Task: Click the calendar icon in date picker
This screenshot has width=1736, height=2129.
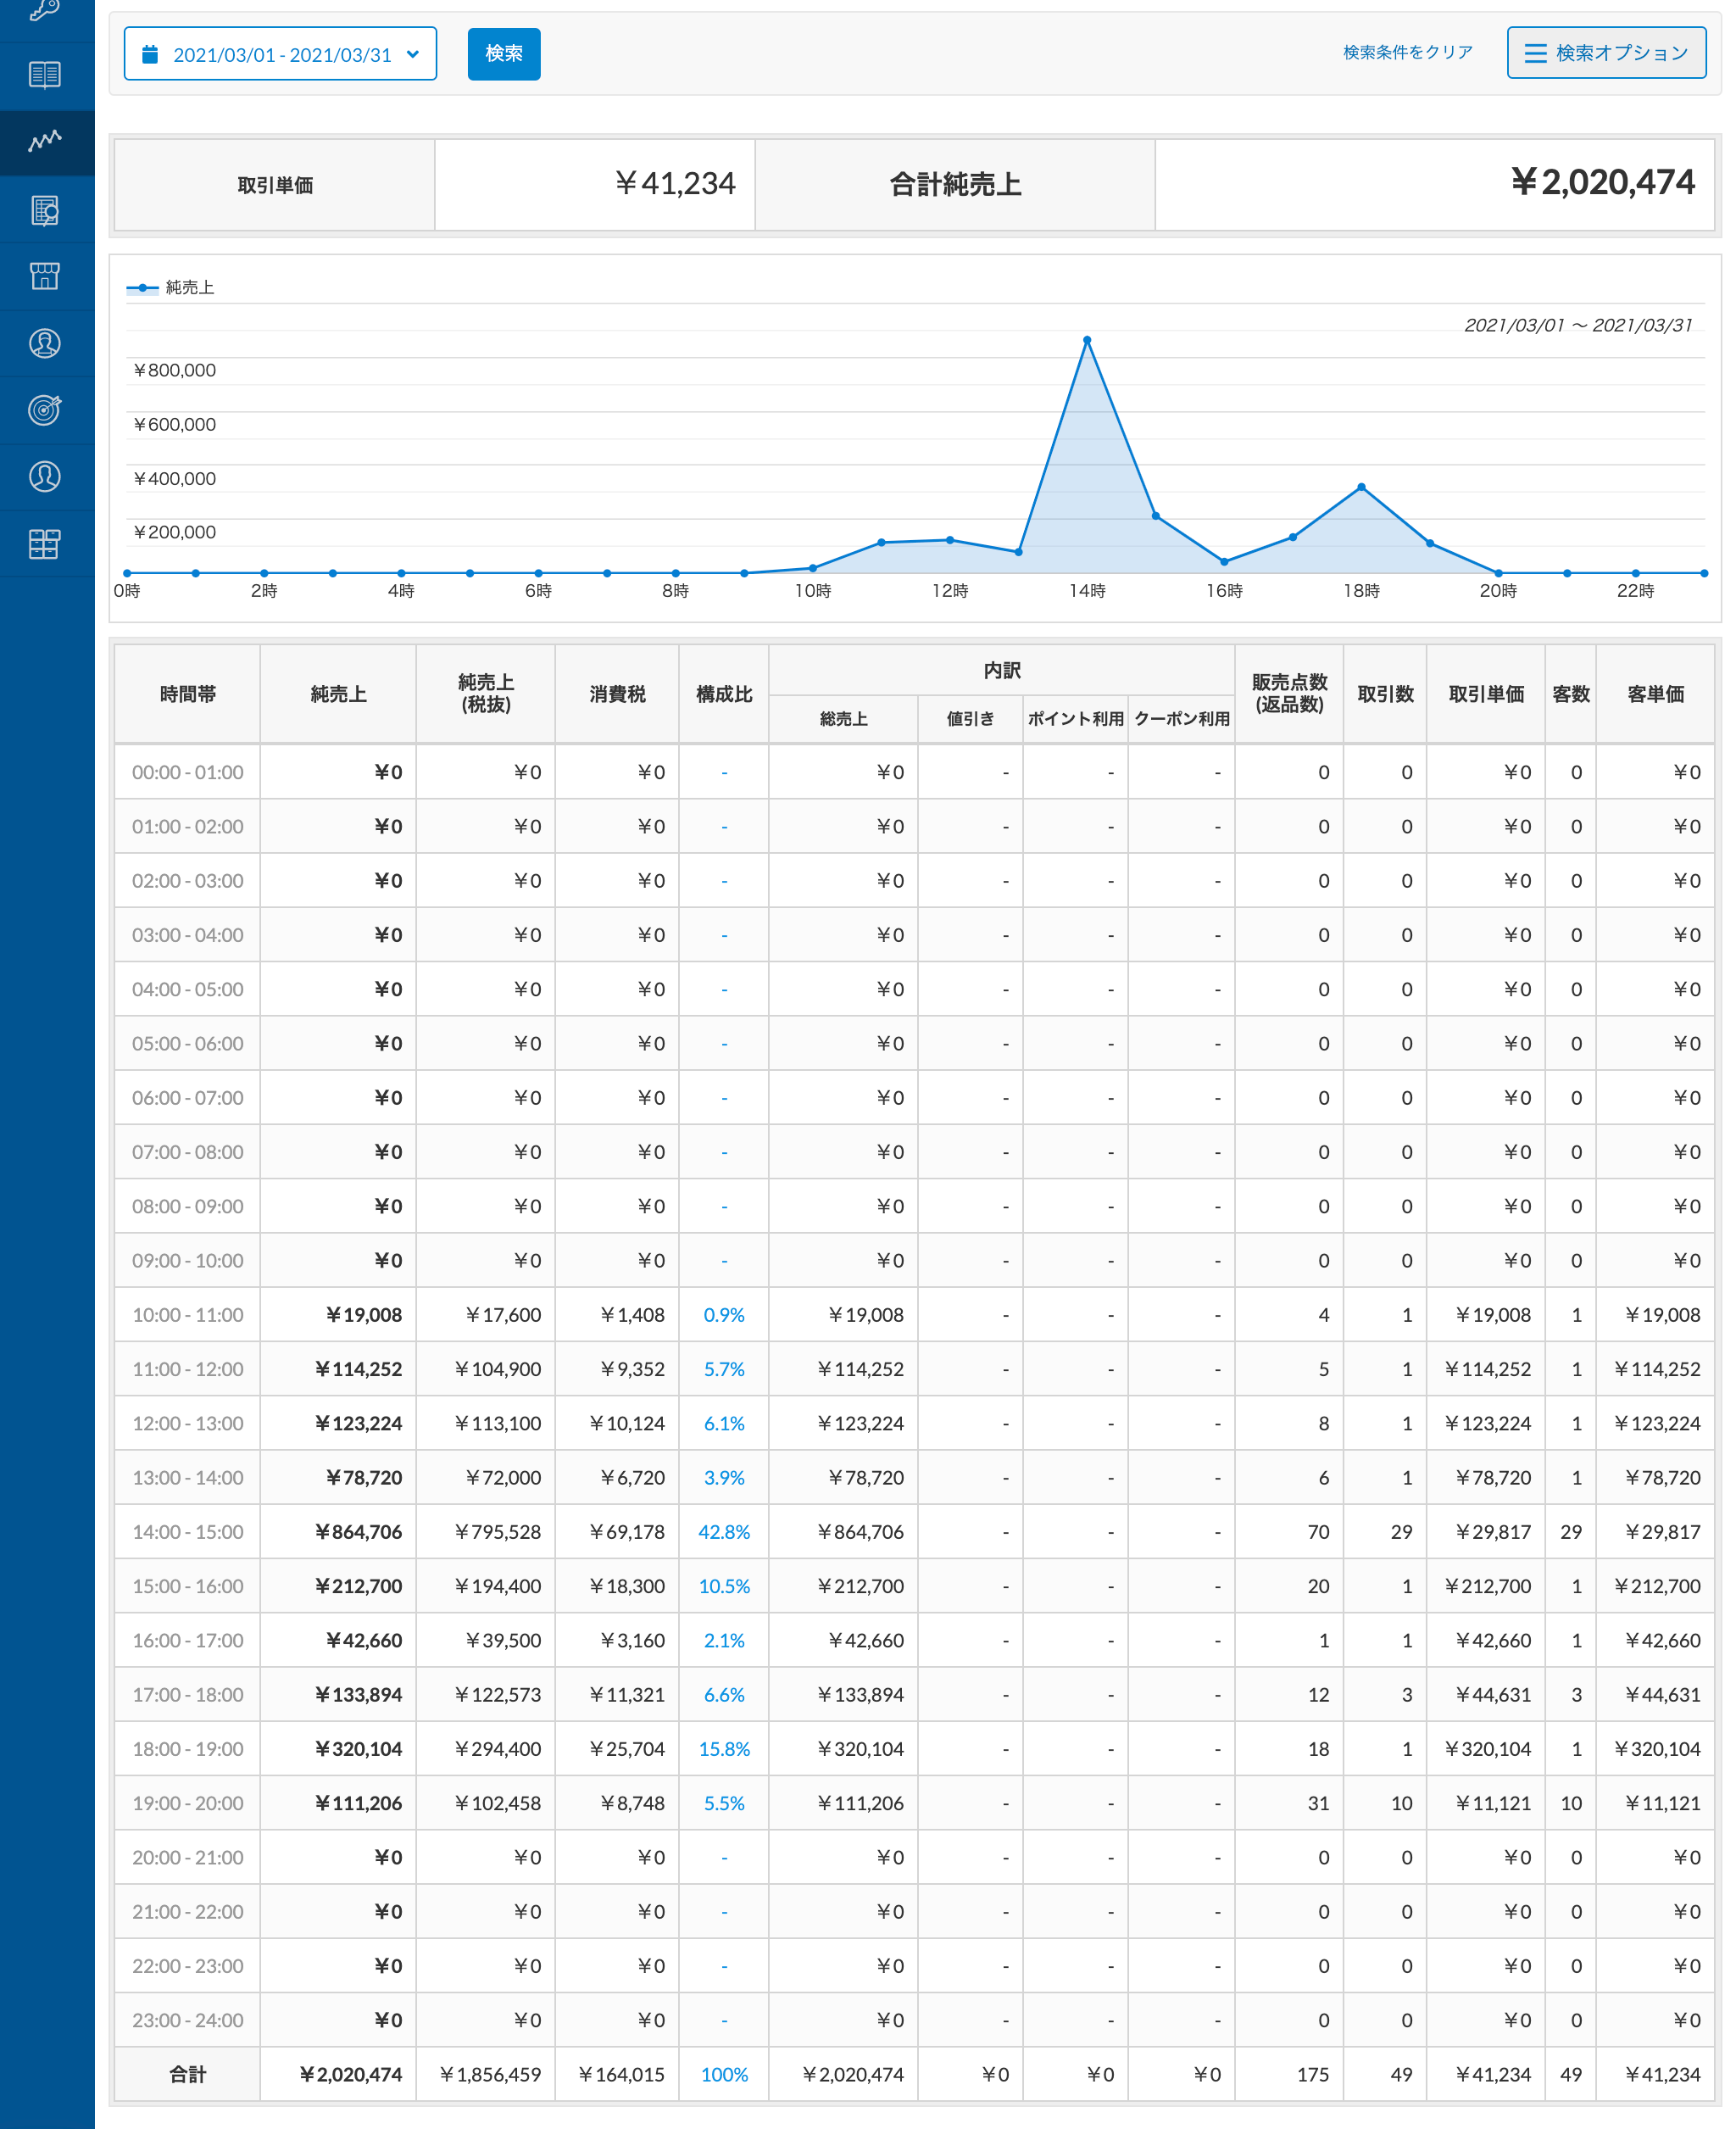Action: coord(150,54)
